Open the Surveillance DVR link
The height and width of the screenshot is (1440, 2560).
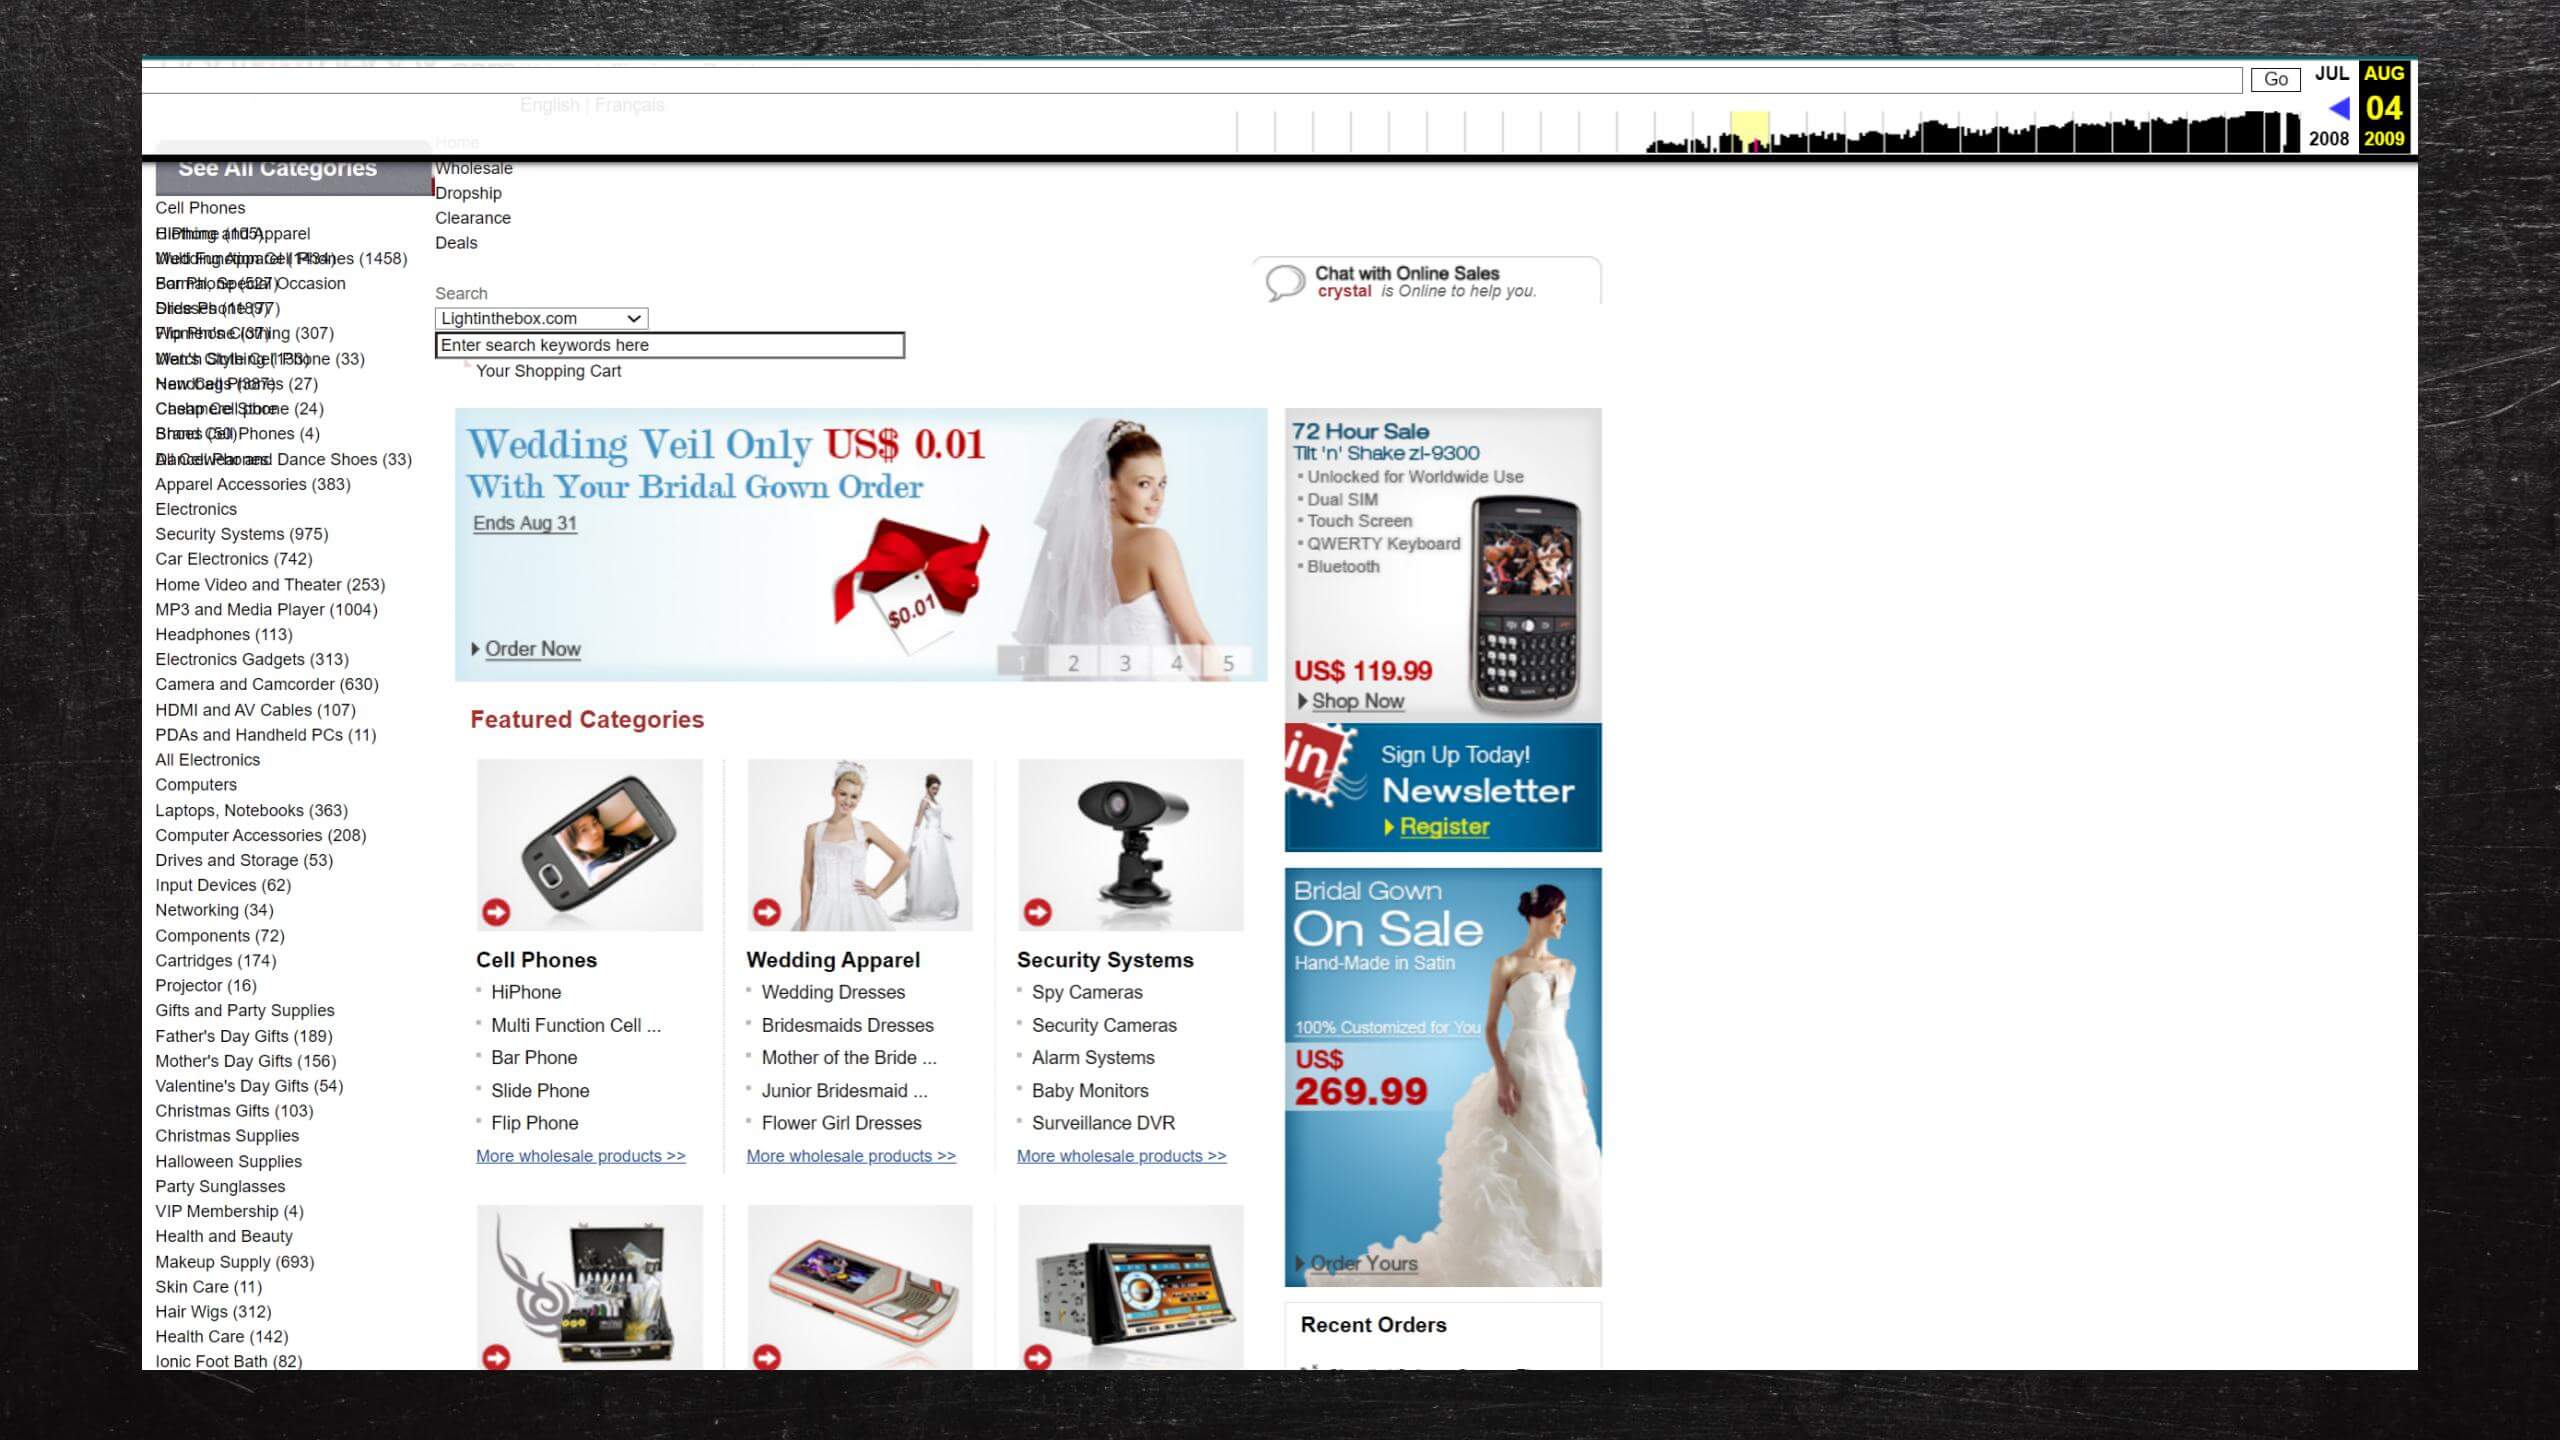tap(1103, 1123)
